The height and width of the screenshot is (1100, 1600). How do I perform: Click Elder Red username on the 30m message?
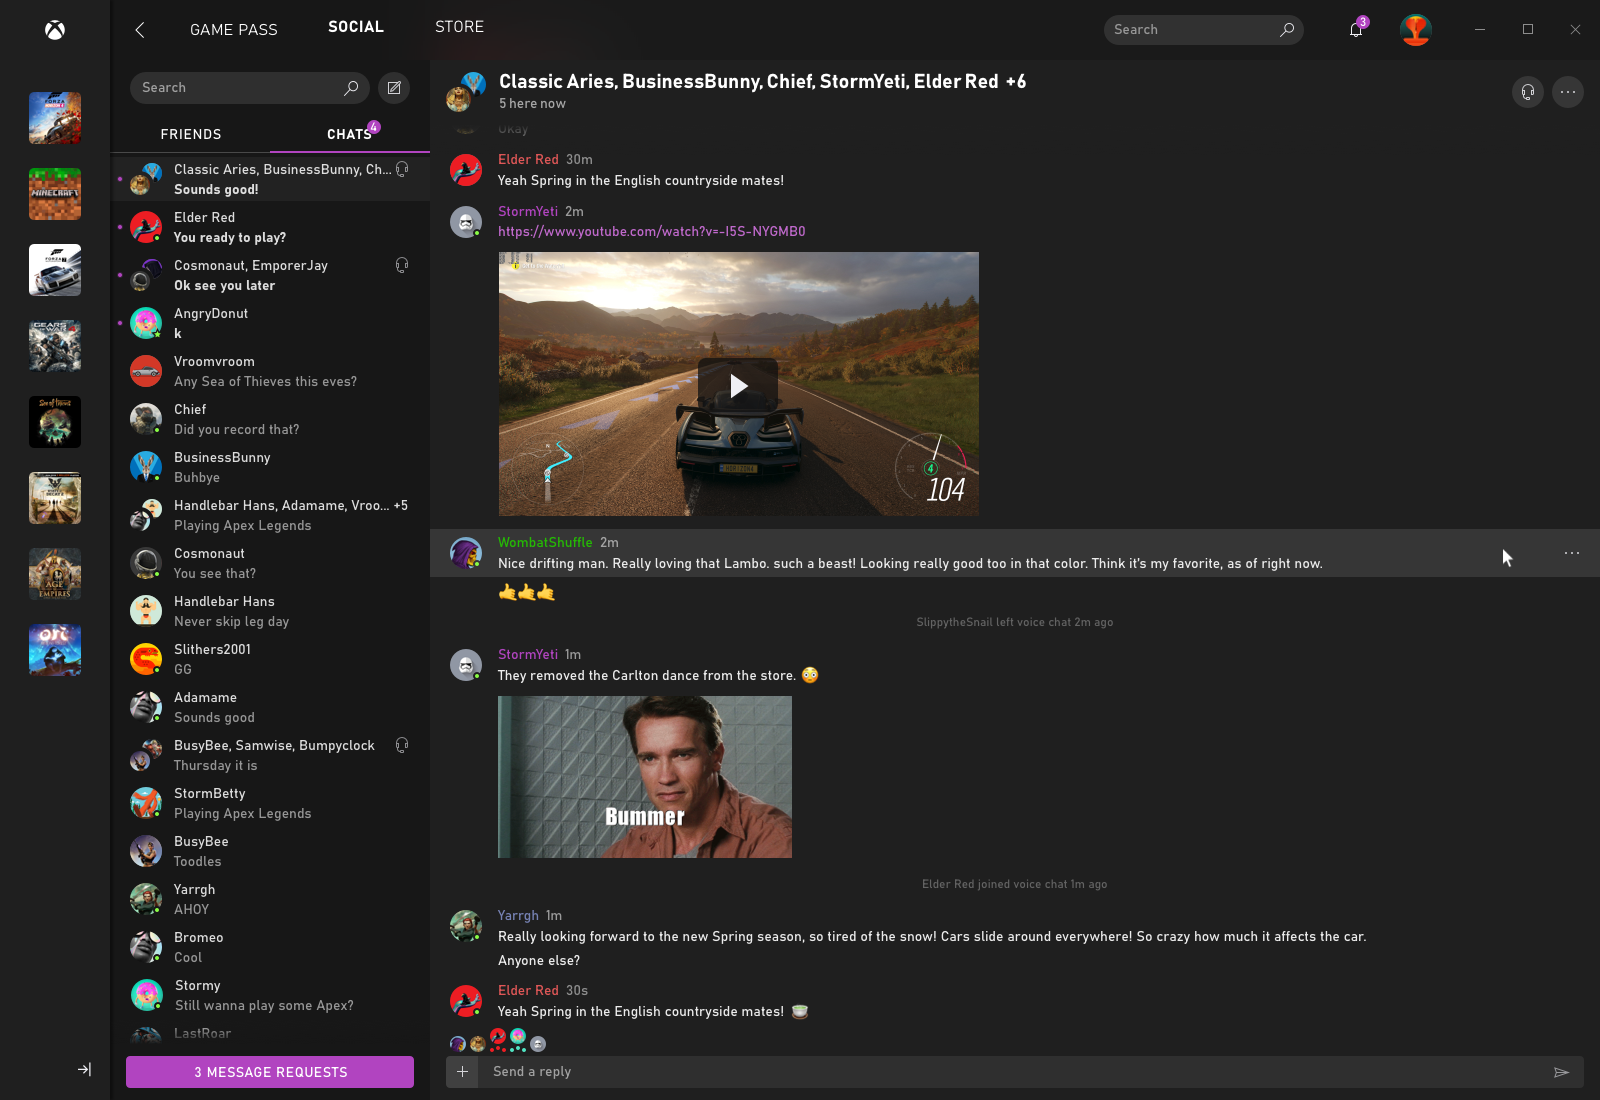[x=528, y=160]
